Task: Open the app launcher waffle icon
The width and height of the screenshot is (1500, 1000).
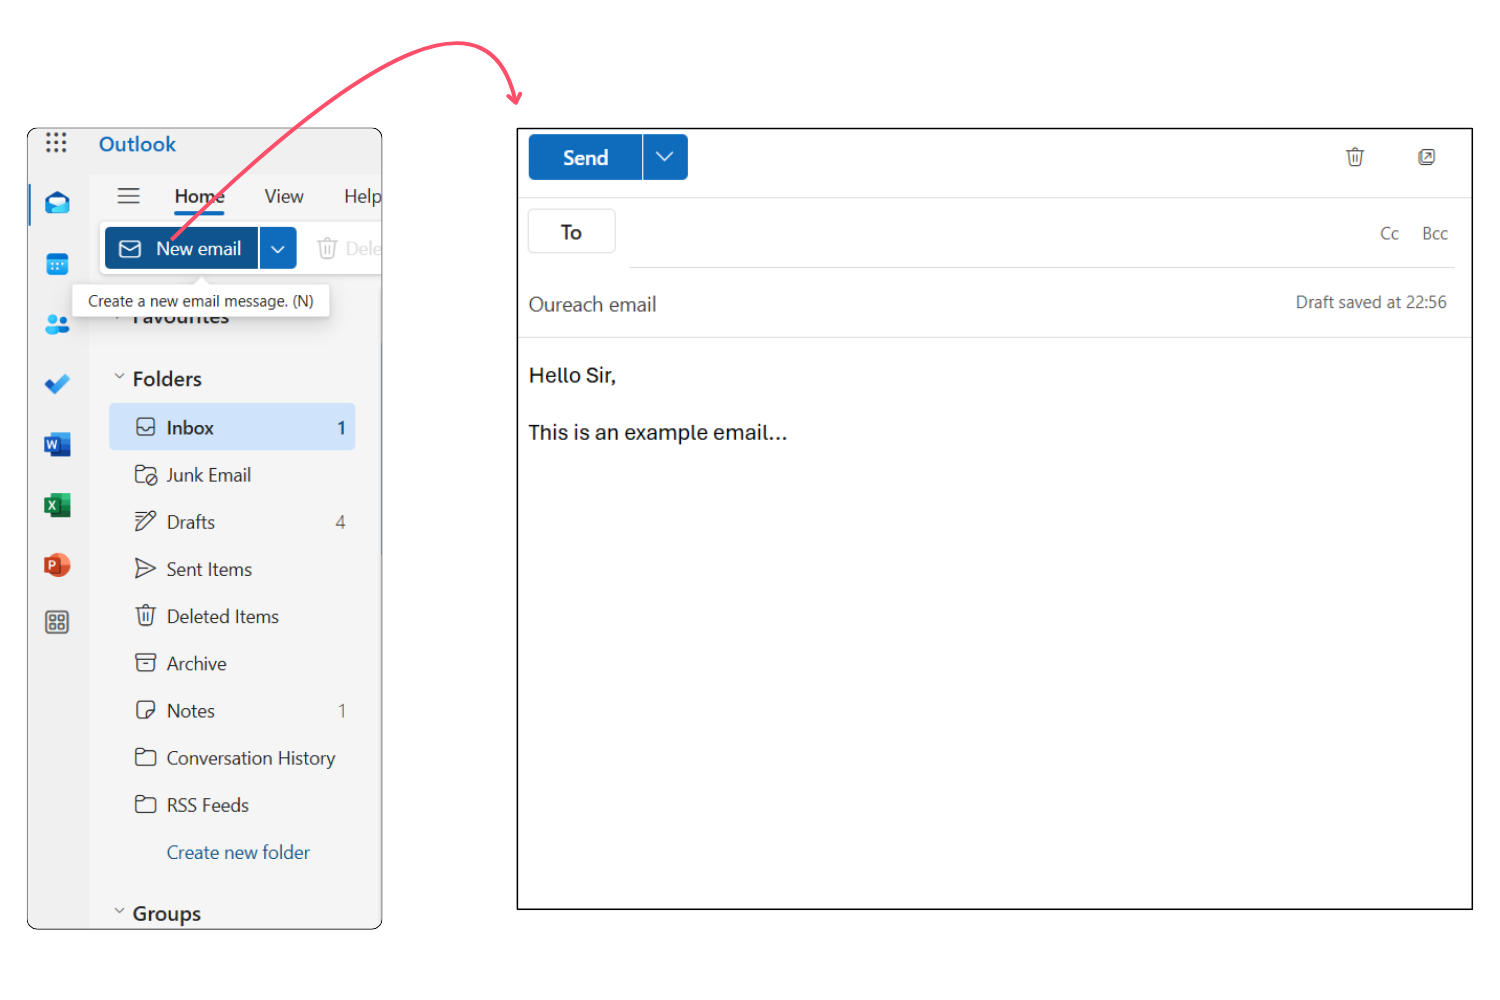Action: coord(56,142)
